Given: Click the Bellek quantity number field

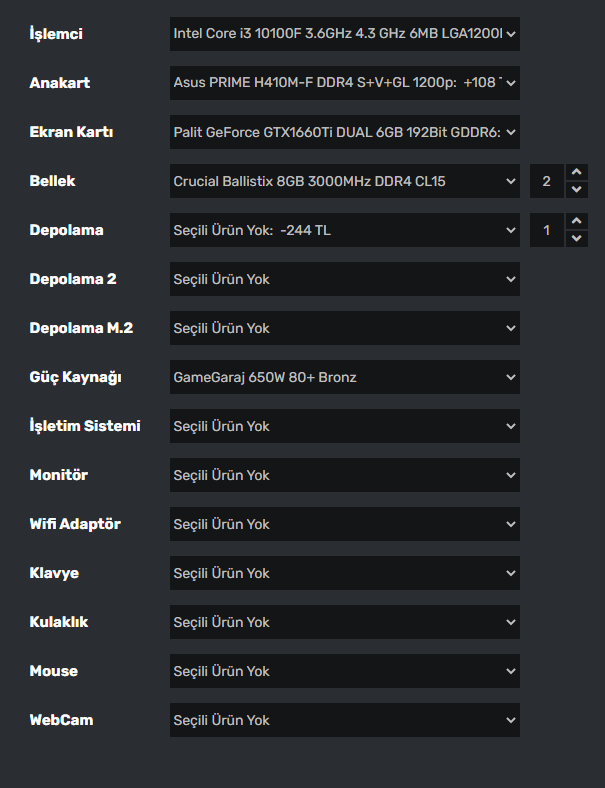Looking at the screenshot, I should click(547, 181).
